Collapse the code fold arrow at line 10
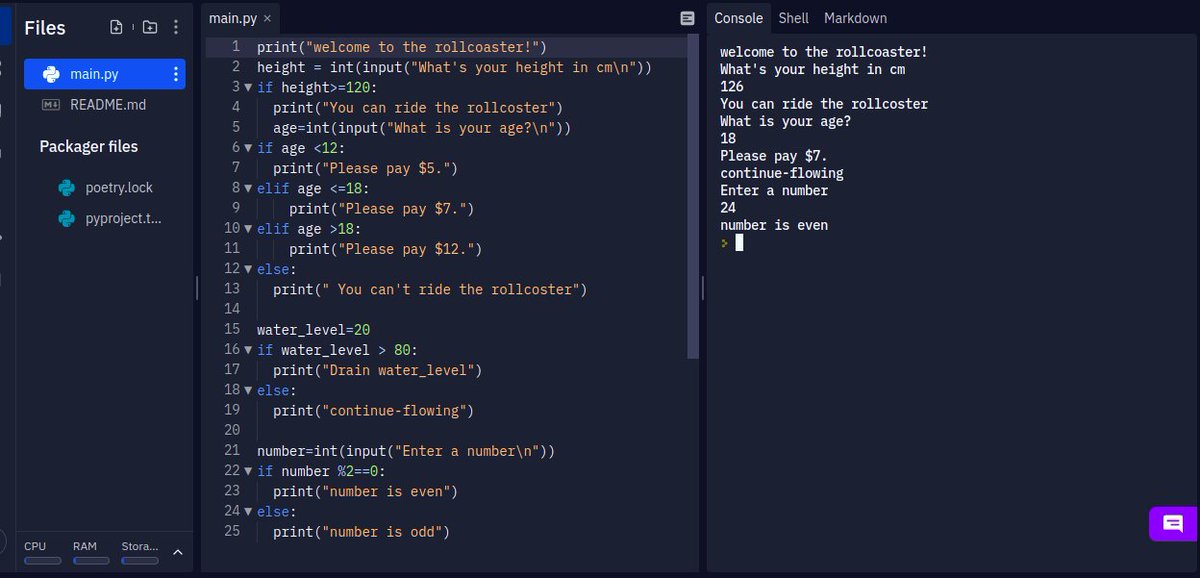Image resolution: width=1200 pixels, height=578 pixels. pos(247,229)
